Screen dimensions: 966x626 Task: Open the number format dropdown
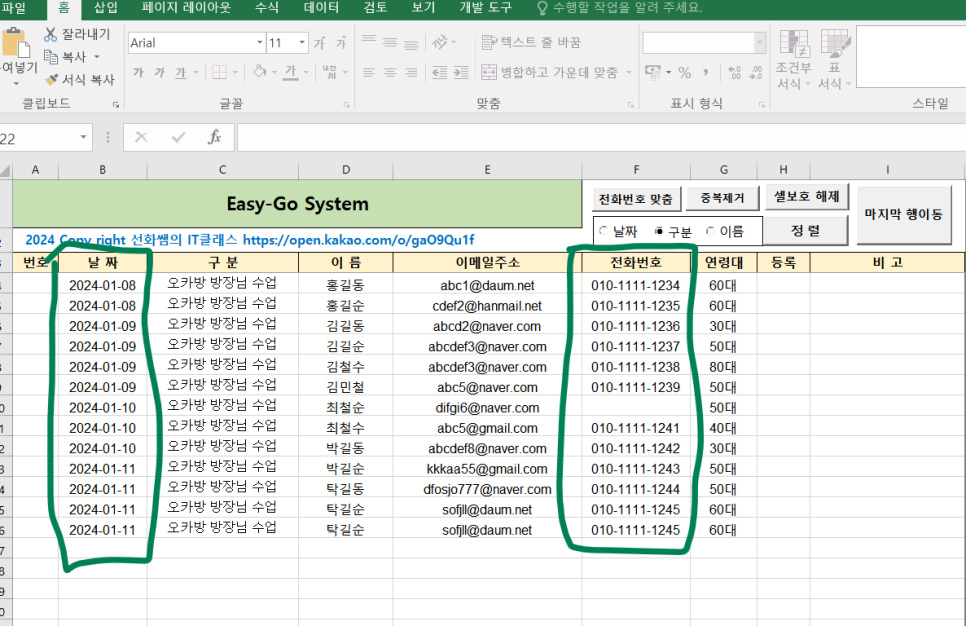point(760,43)
